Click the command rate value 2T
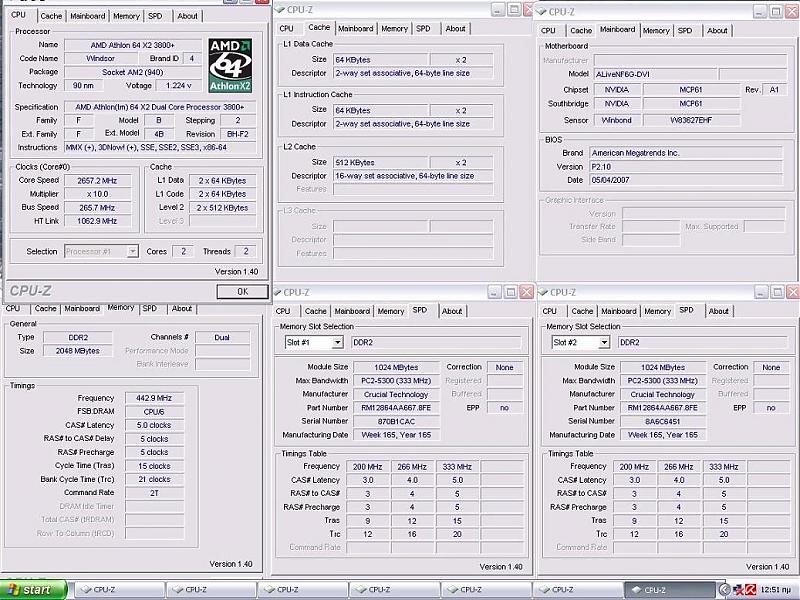The width and height of the screenshot is (800, 600). [x=154, y=493]
